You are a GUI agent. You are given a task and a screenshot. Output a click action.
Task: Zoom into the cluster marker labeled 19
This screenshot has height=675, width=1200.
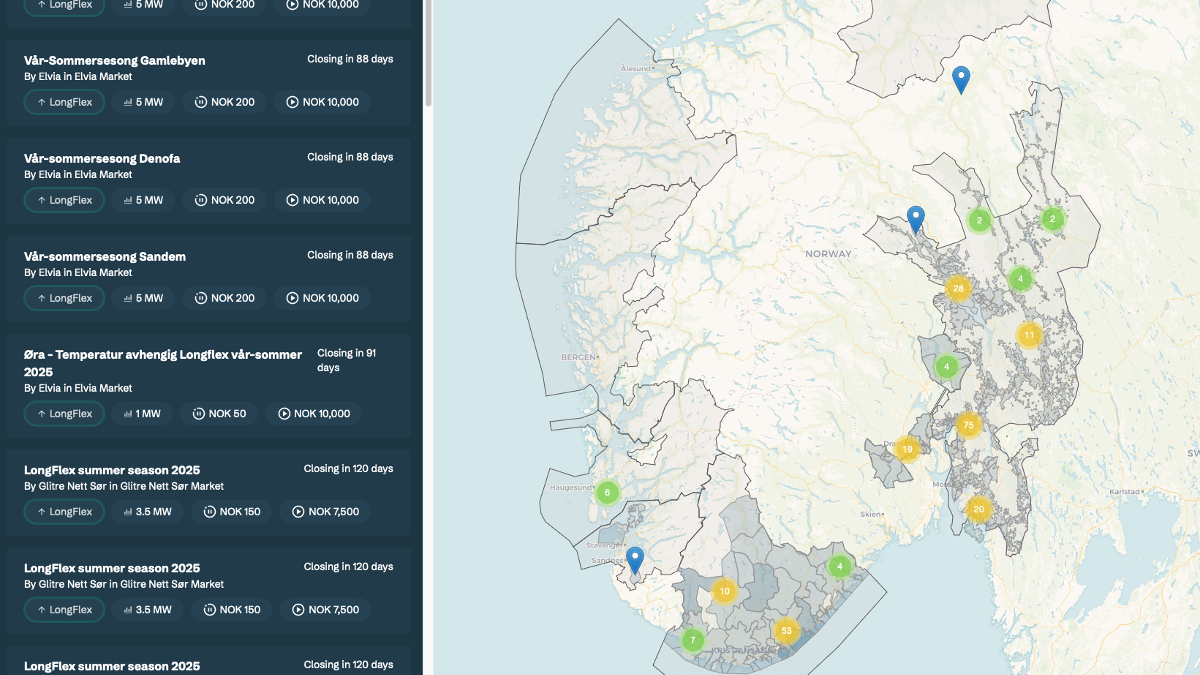[907, 449]
